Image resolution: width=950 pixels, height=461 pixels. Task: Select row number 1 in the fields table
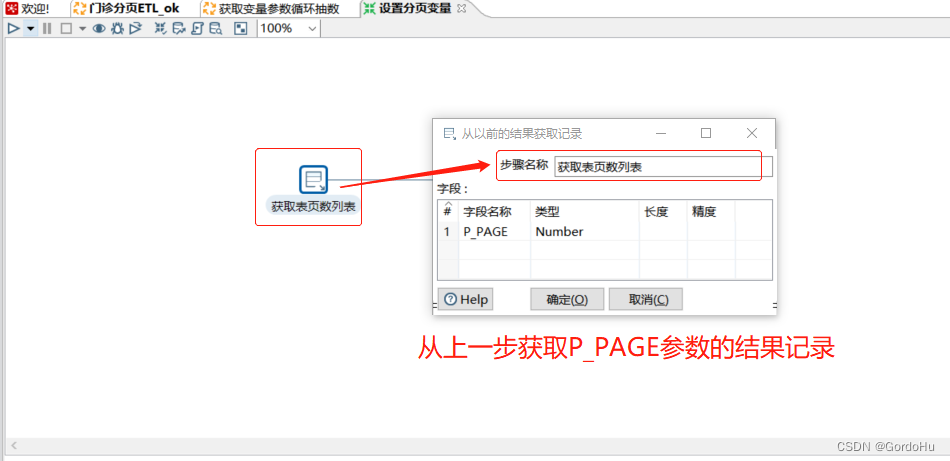[x=448, y=232]
